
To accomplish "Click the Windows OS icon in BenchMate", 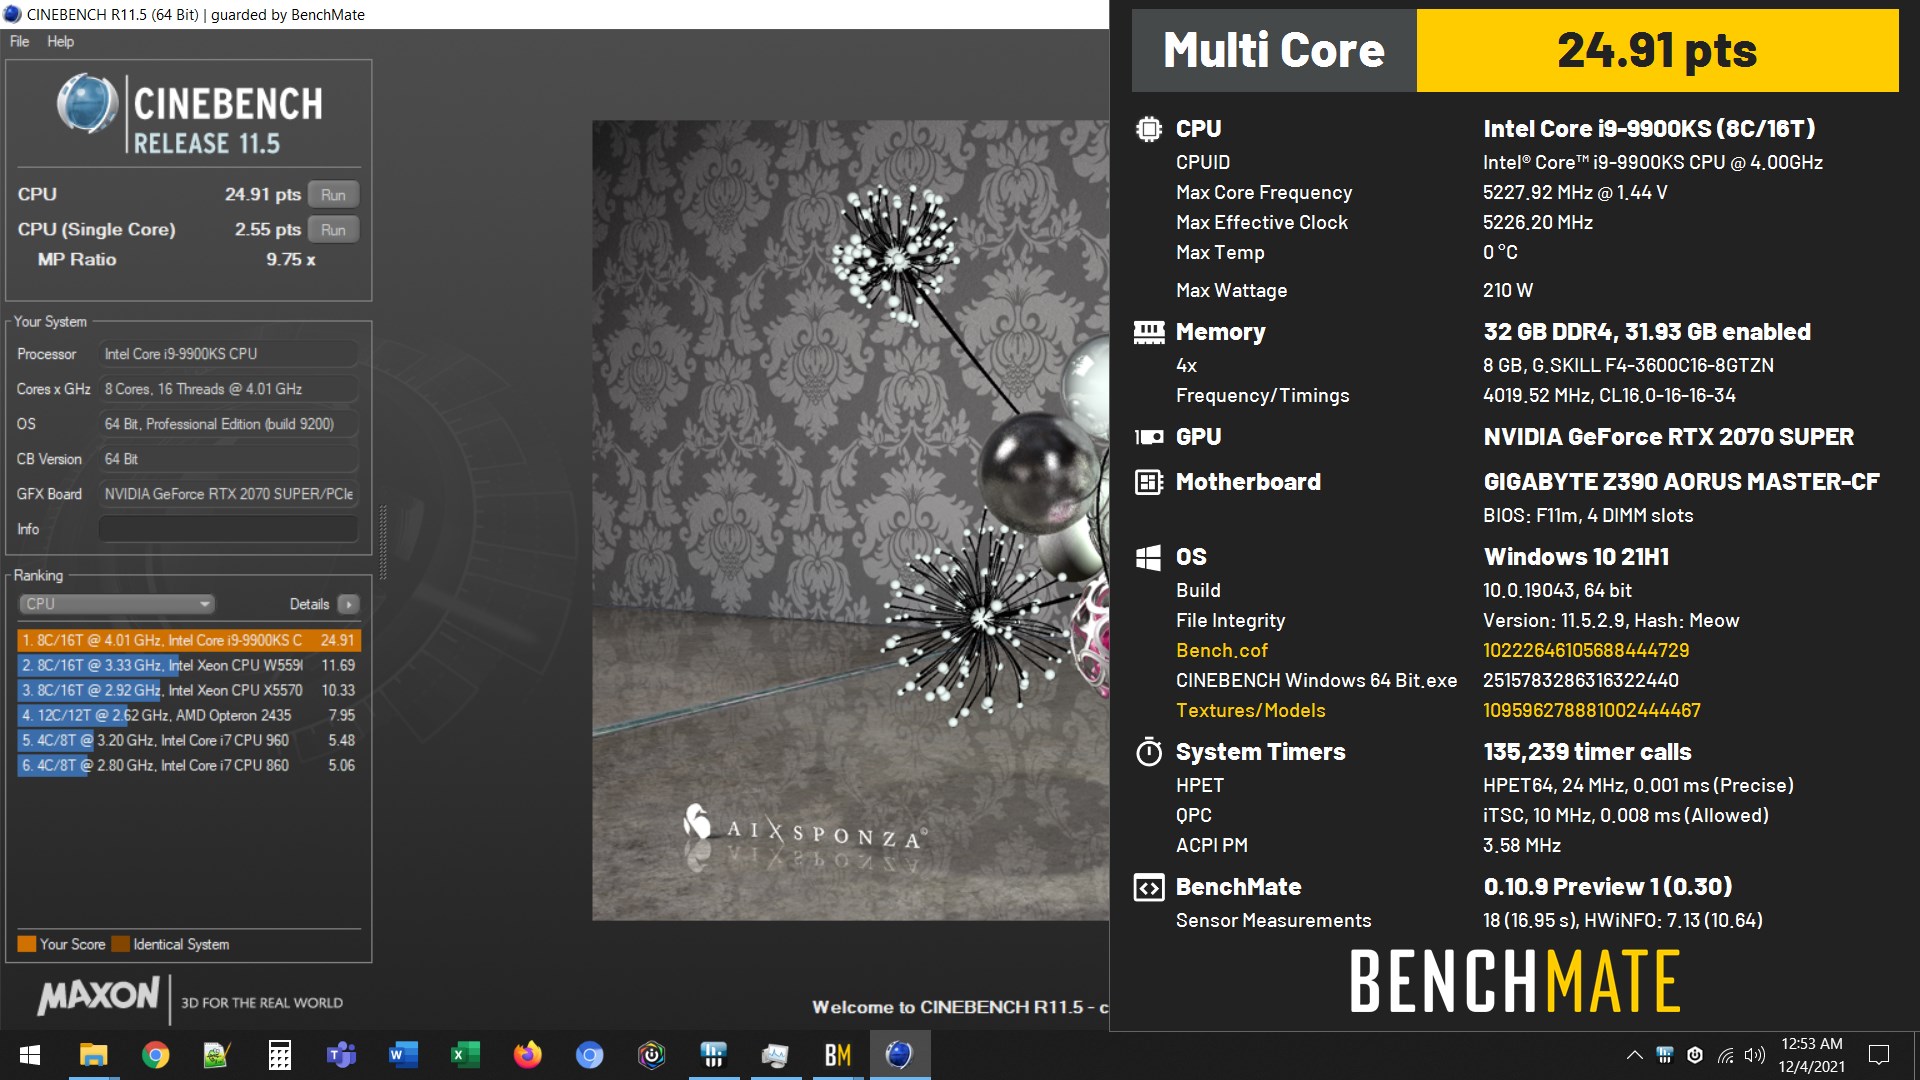I will click(x=1149, y=557).
